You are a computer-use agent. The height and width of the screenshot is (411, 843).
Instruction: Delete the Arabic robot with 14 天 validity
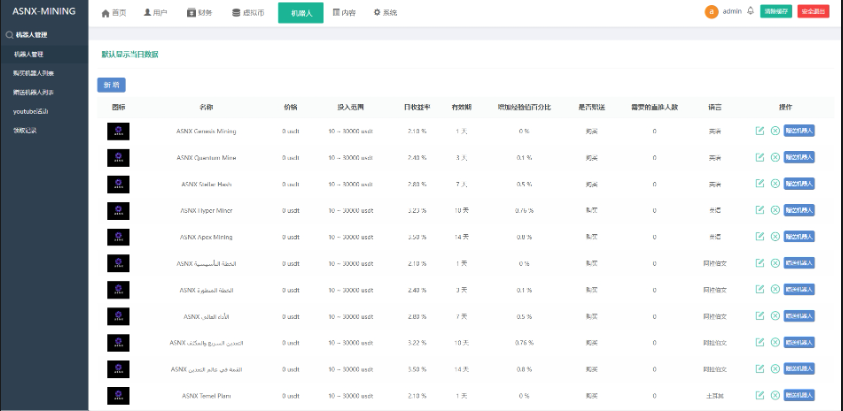775,369
